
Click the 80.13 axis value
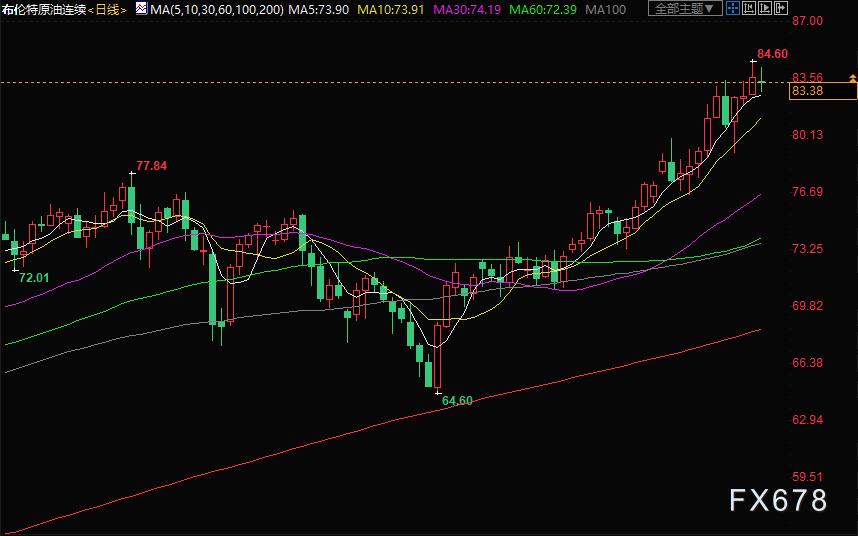tap(808, 135)
